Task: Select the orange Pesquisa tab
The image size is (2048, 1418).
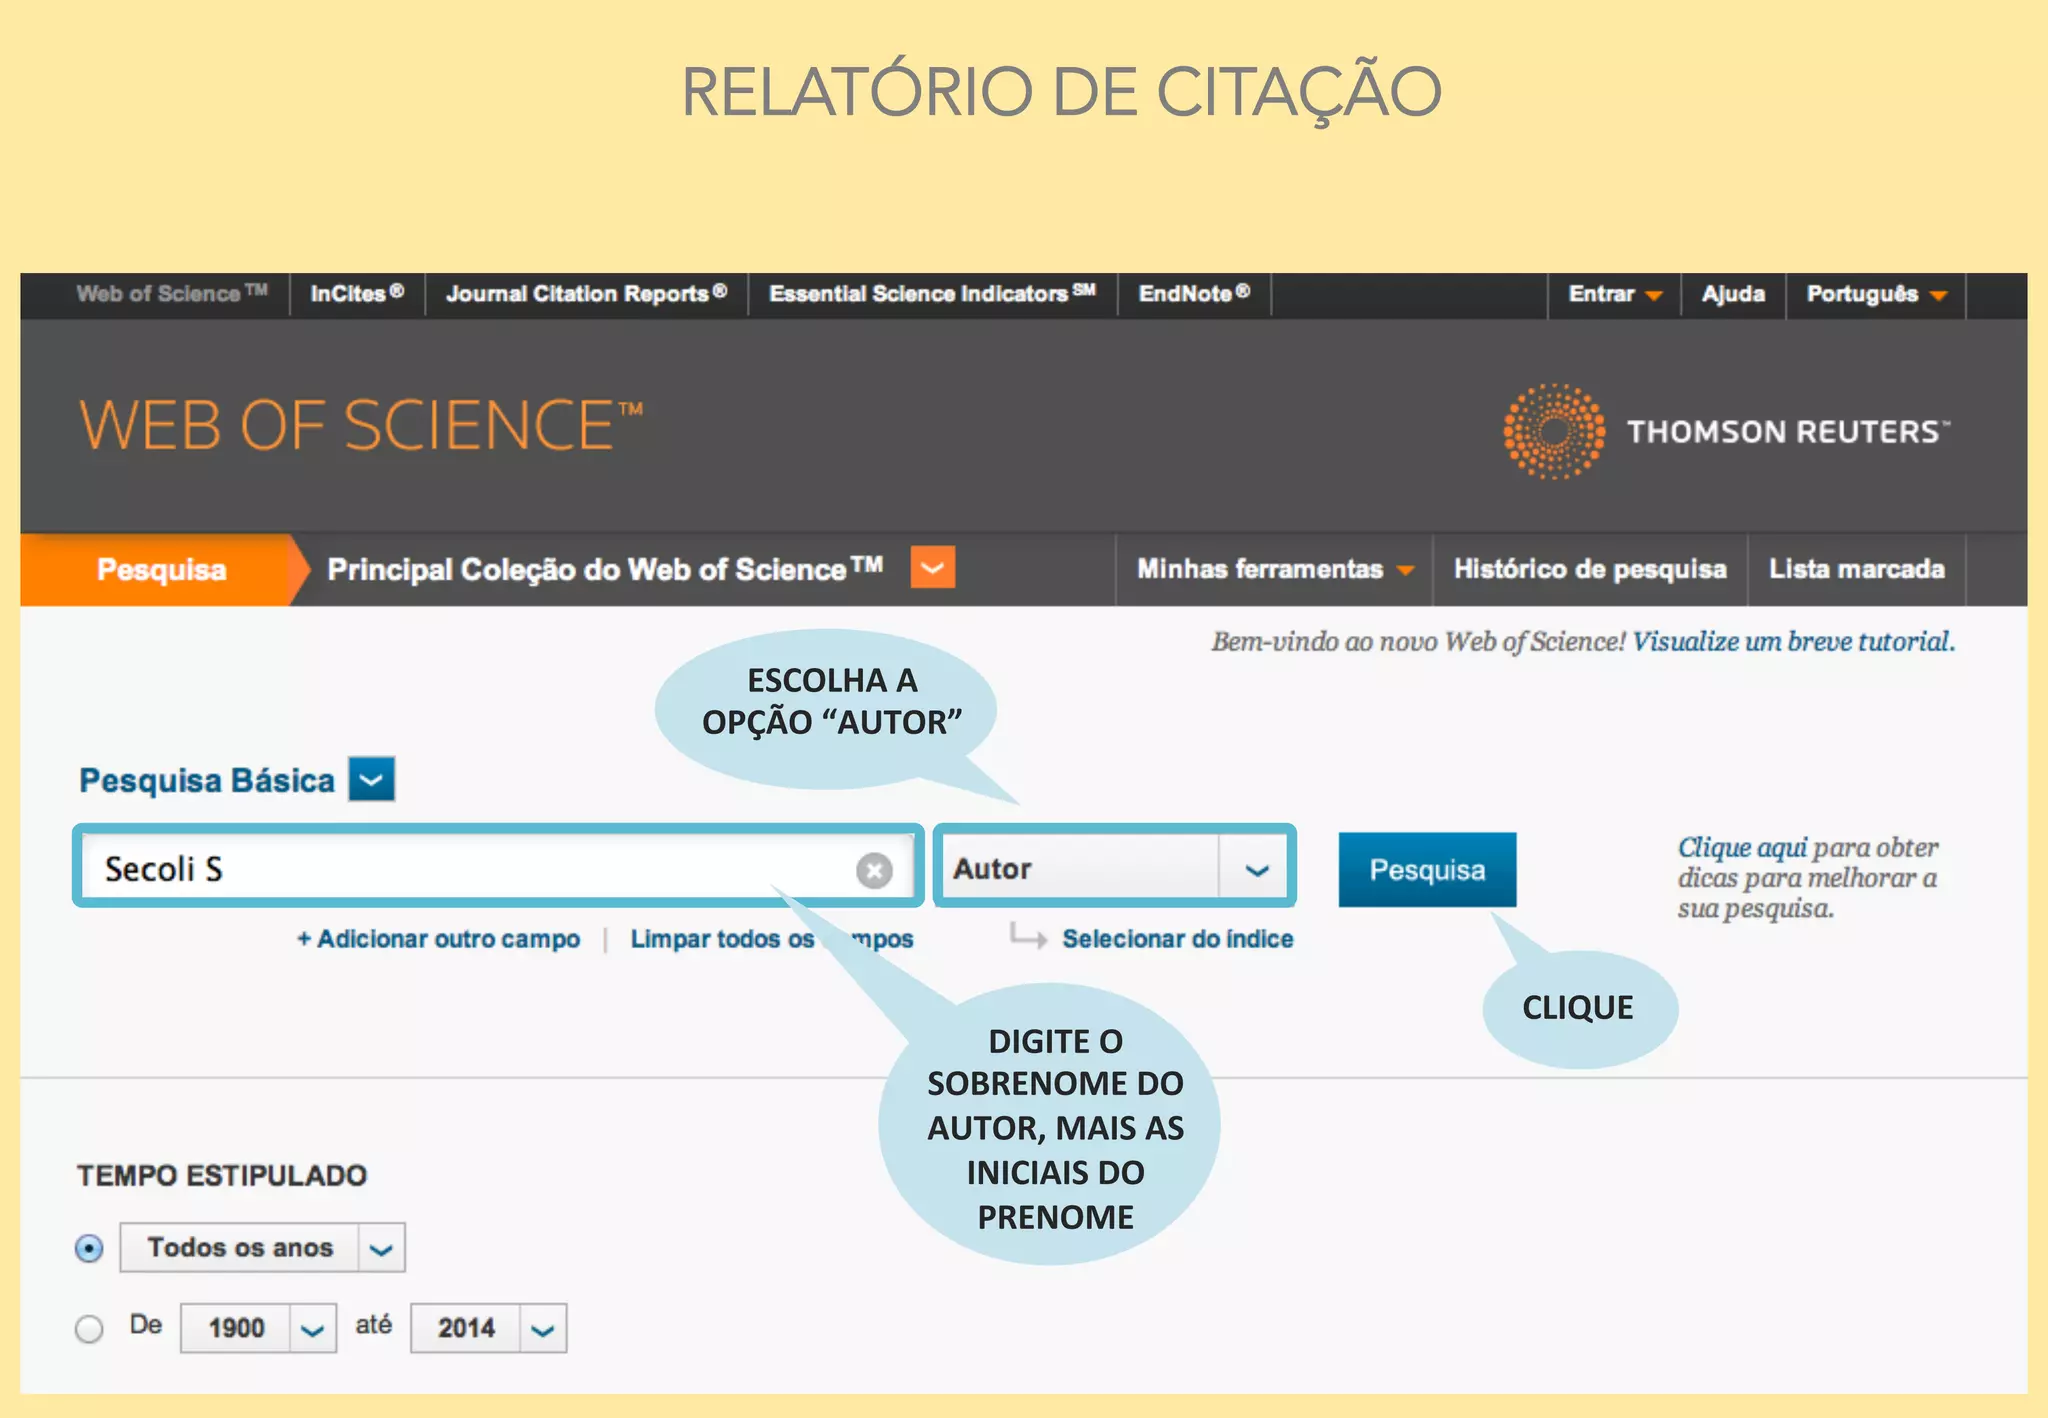Action: coord(161,569)
